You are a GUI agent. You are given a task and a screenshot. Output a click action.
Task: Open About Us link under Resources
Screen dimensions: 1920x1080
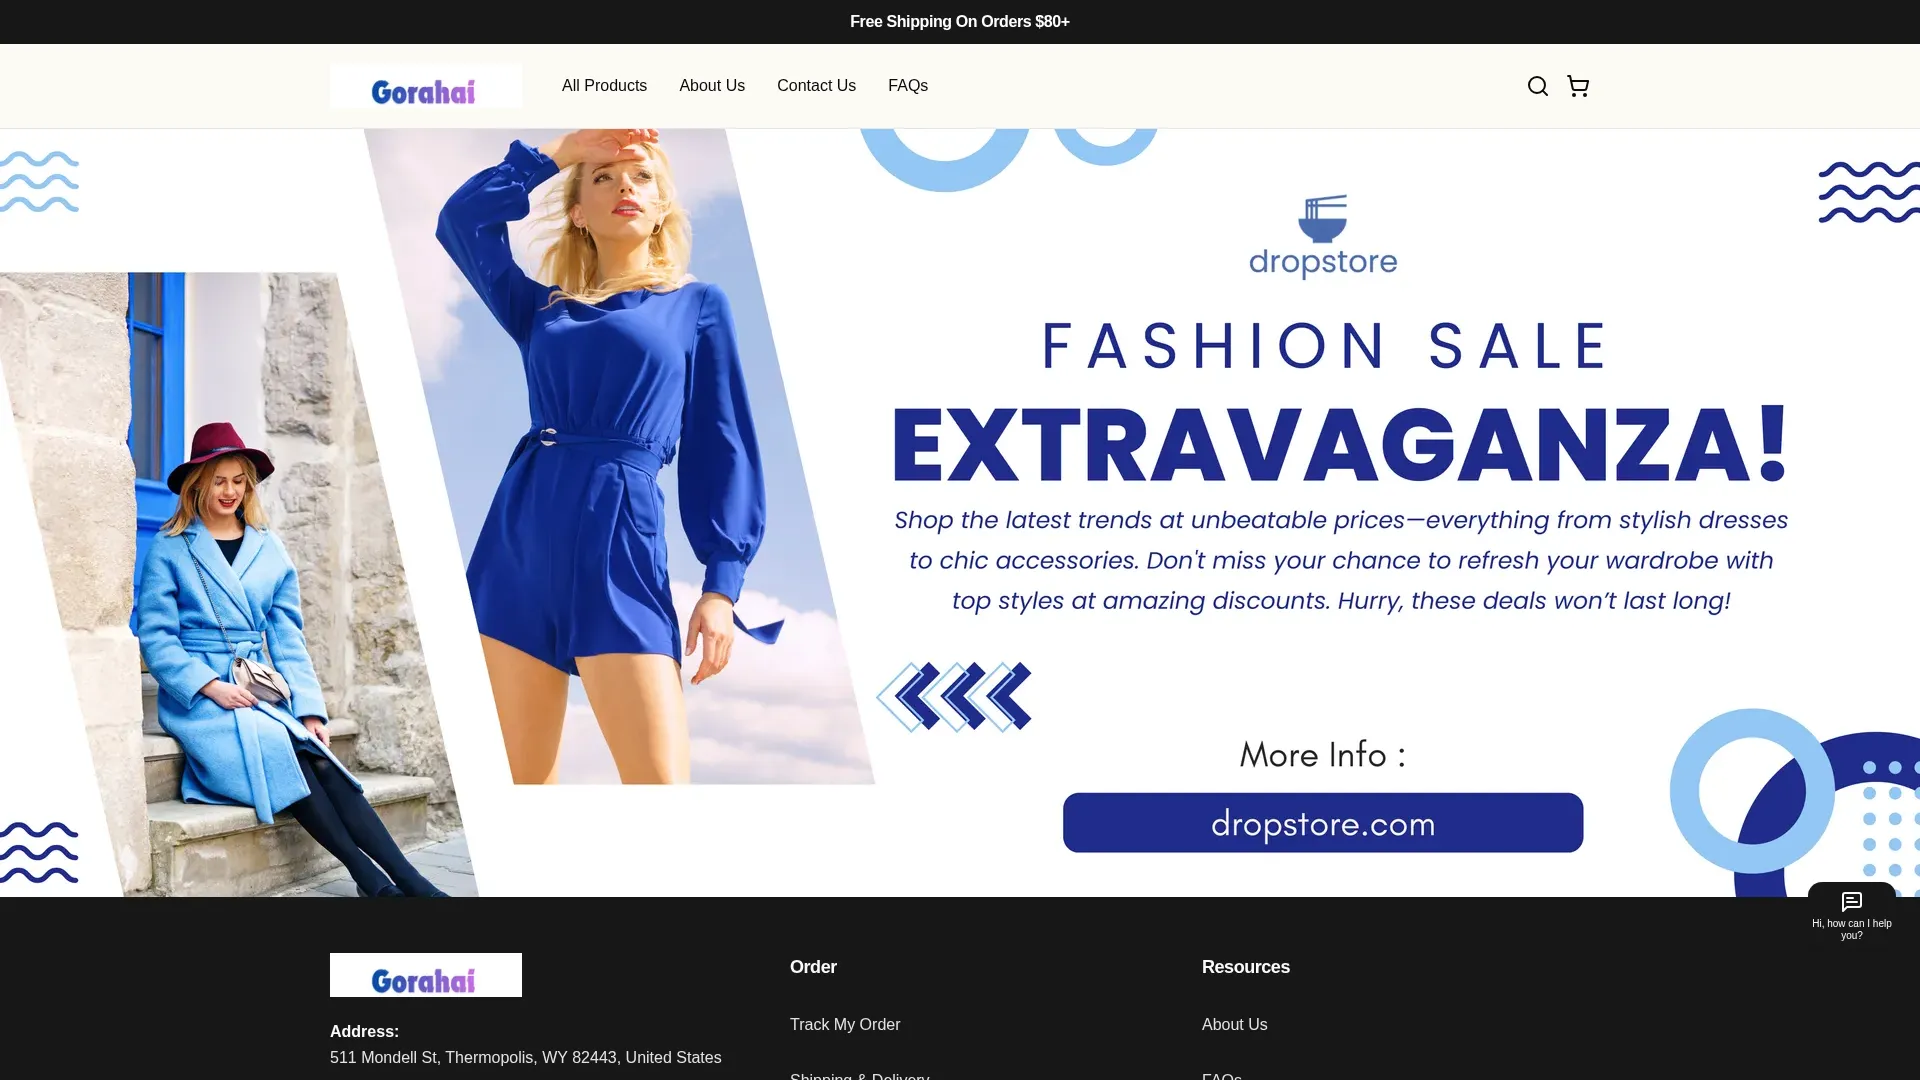click(x=1234, y=1024)
